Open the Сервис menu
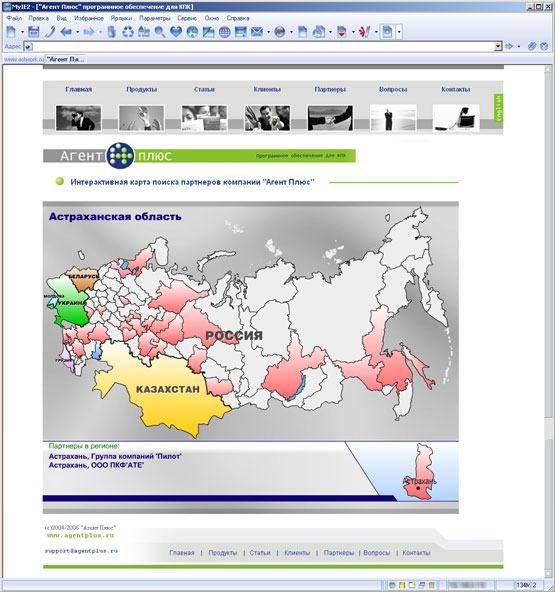This screenshot has height=592, width=555. [x=187, y=18]
